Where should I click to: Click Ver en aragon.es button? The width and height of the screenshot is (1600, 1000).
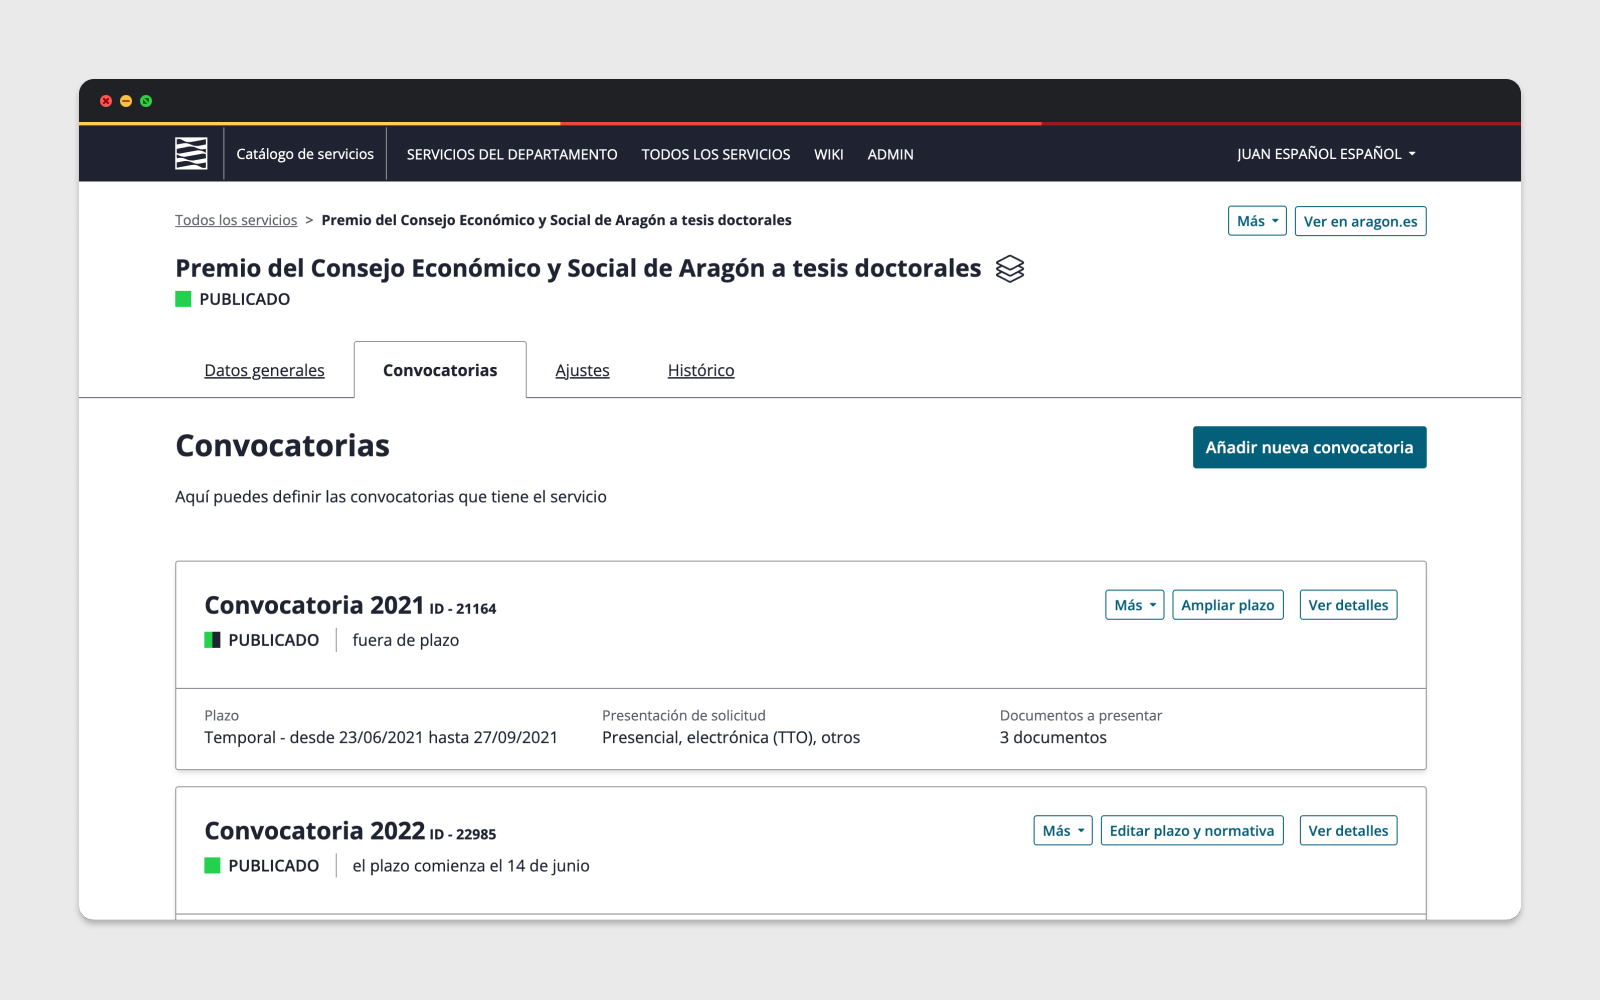[x=1360, y=221]
